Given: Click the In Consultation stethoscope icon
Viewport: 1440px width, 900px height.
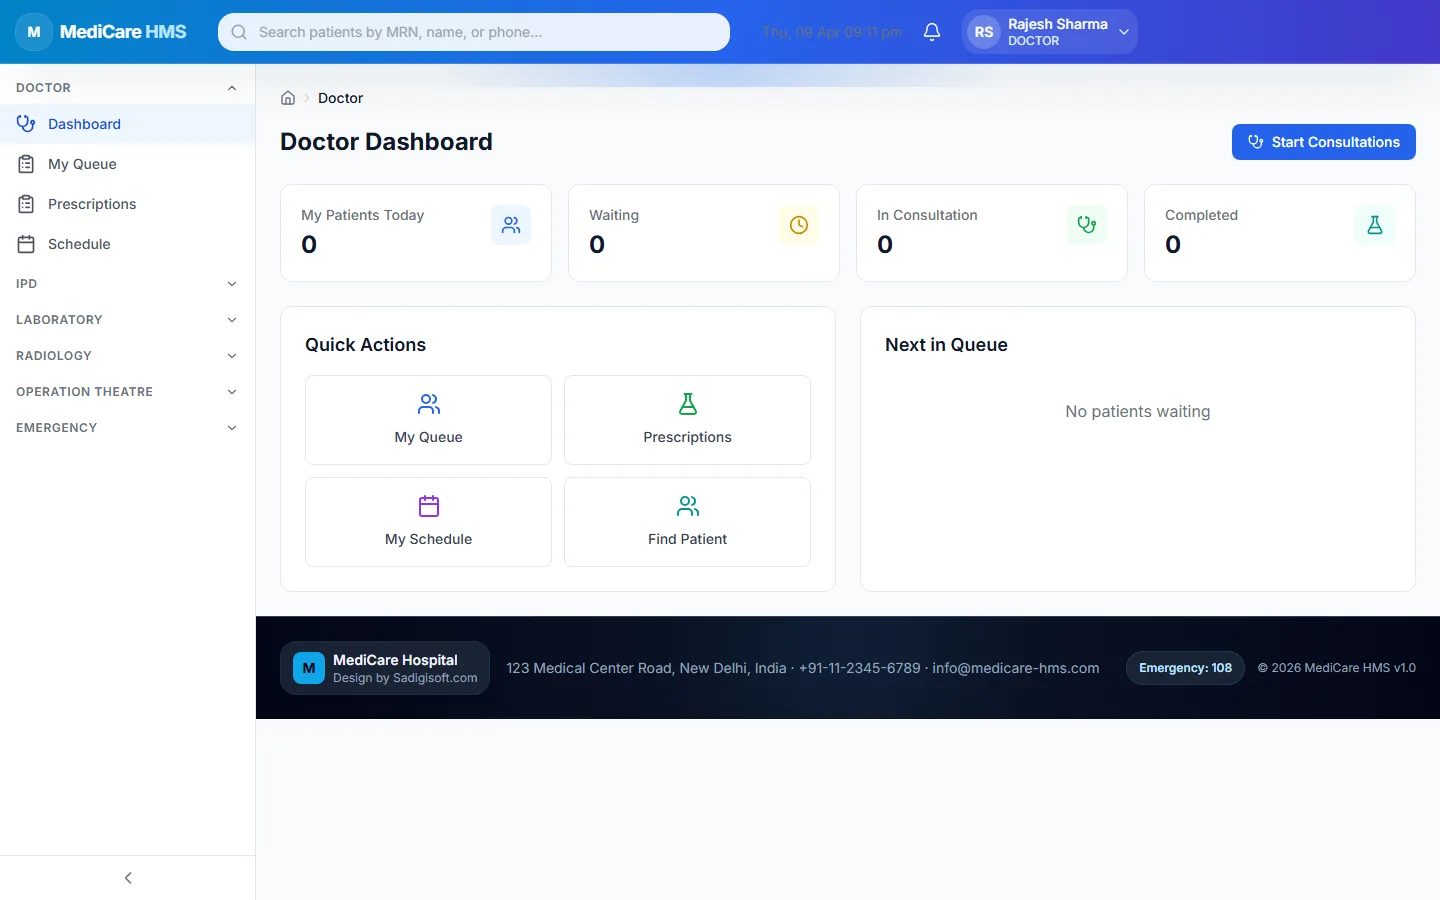Looking at the screenshot, I should (x=1087, y=225).
